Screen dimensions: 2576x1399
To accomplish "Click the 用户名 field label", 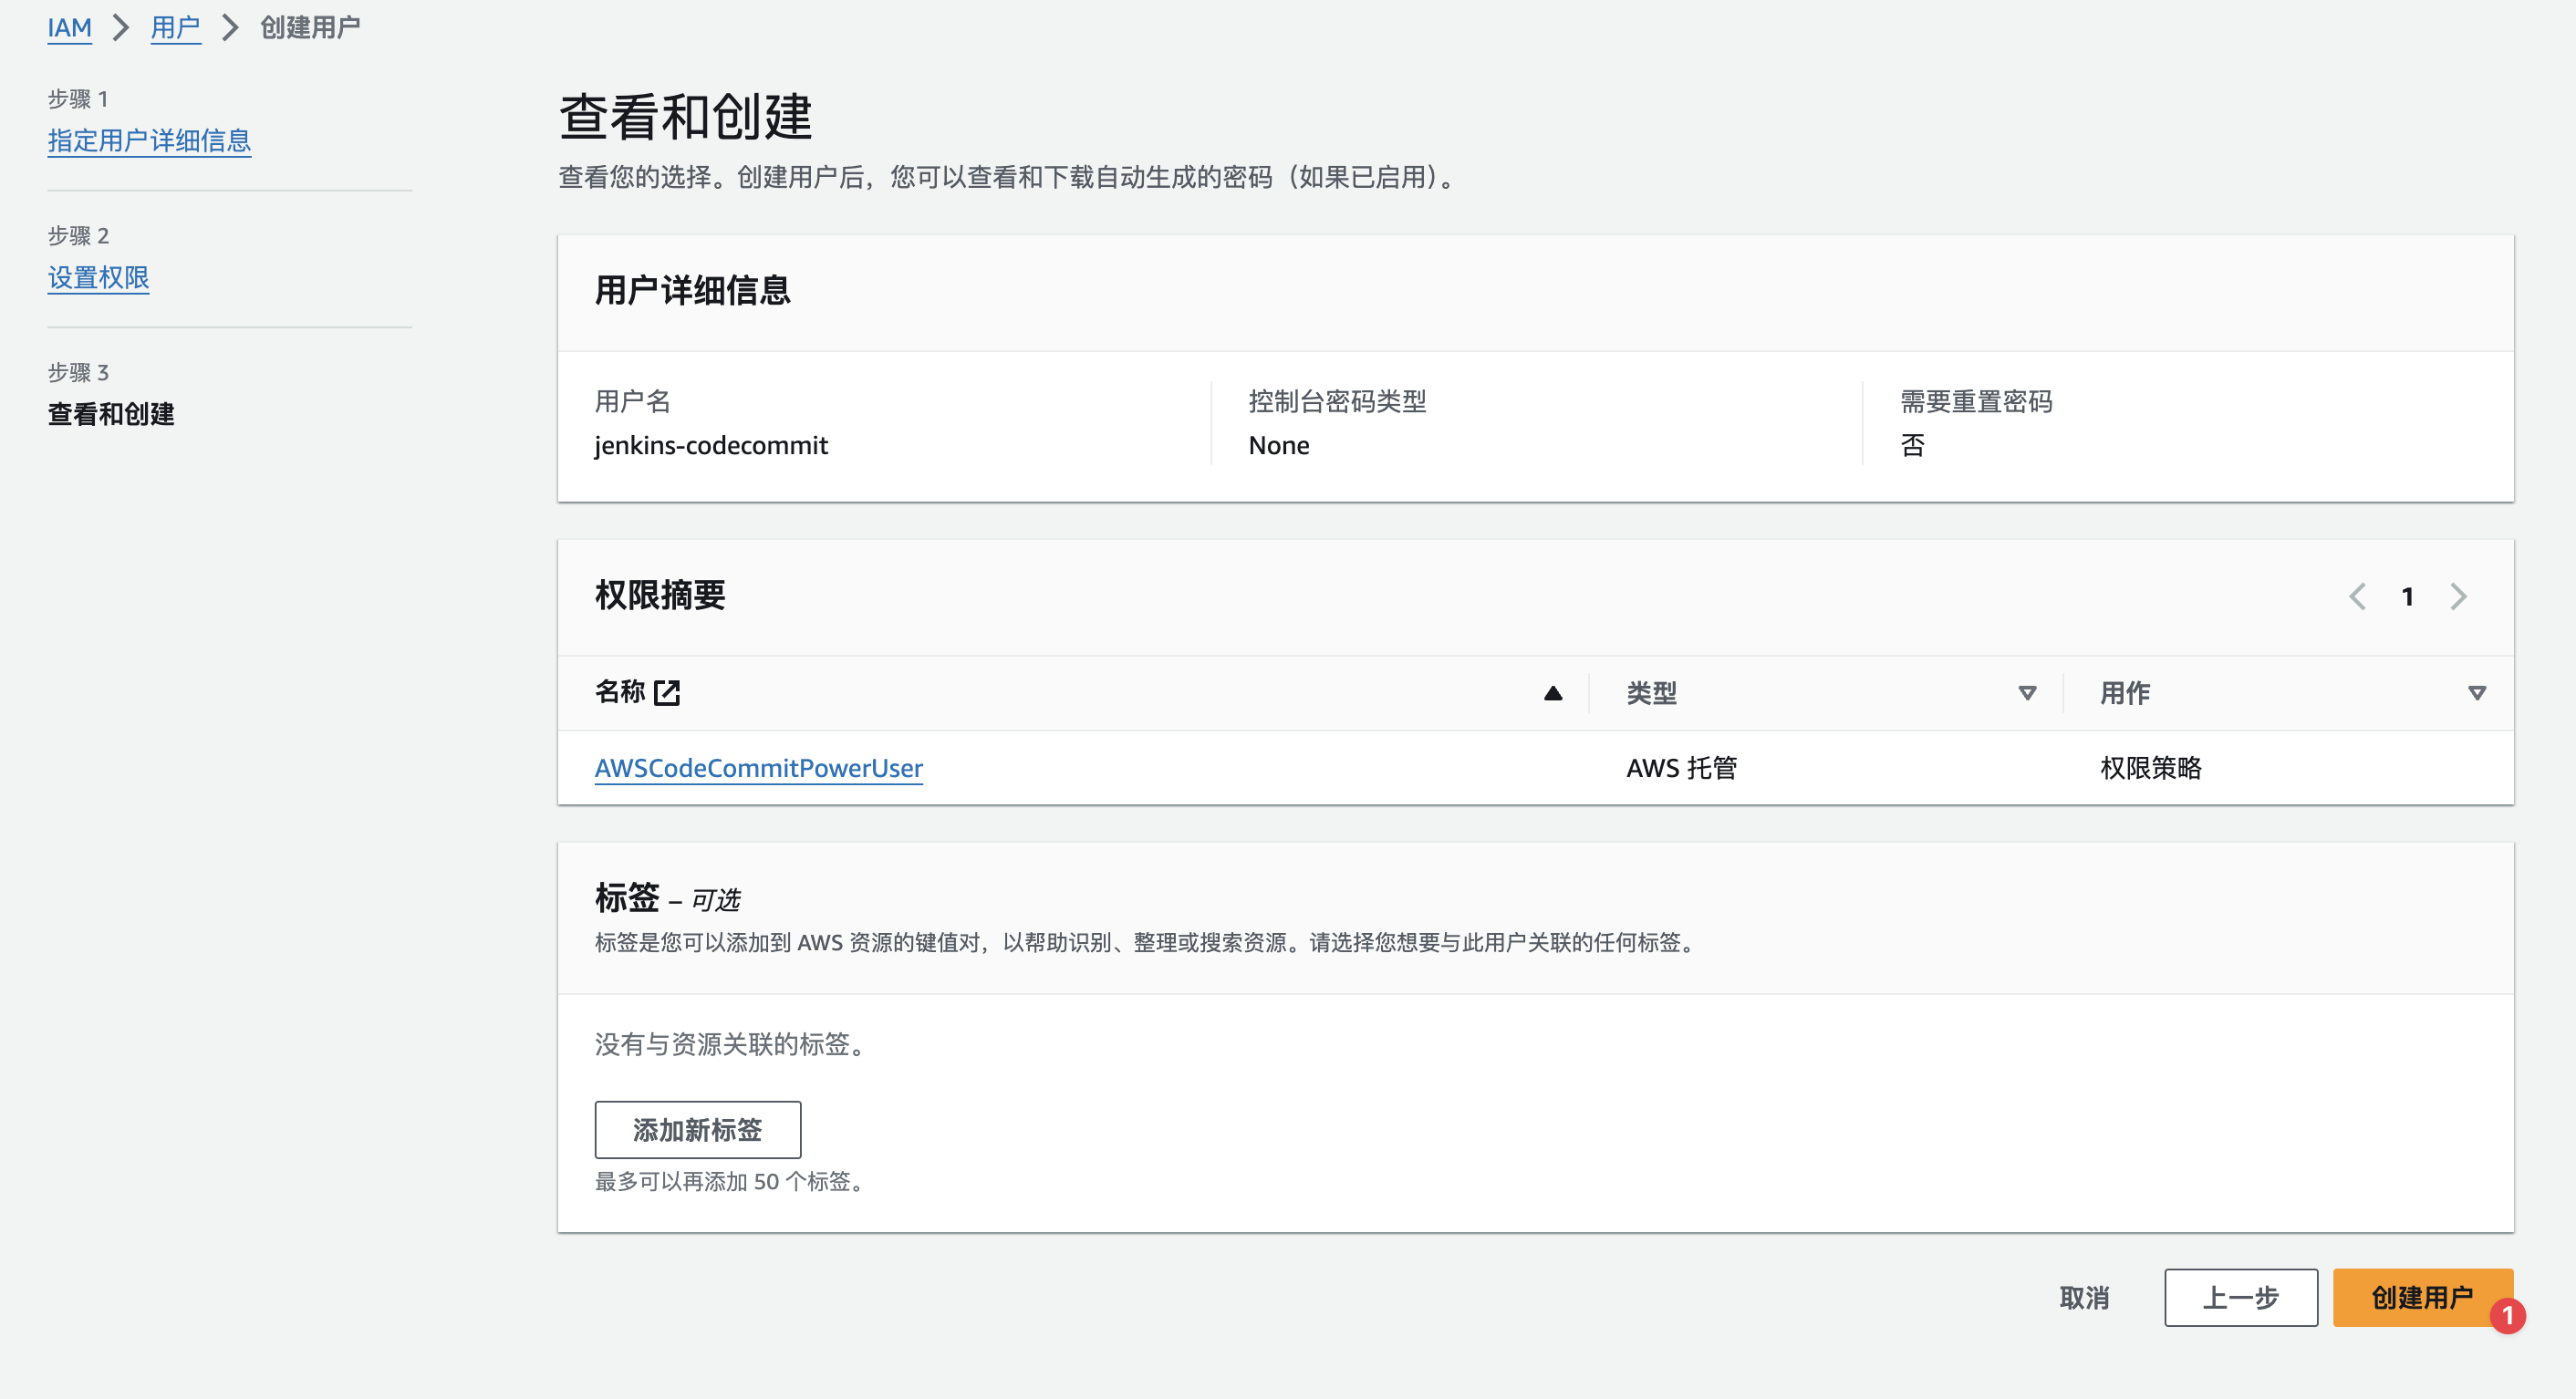I will tap(632, 401).
